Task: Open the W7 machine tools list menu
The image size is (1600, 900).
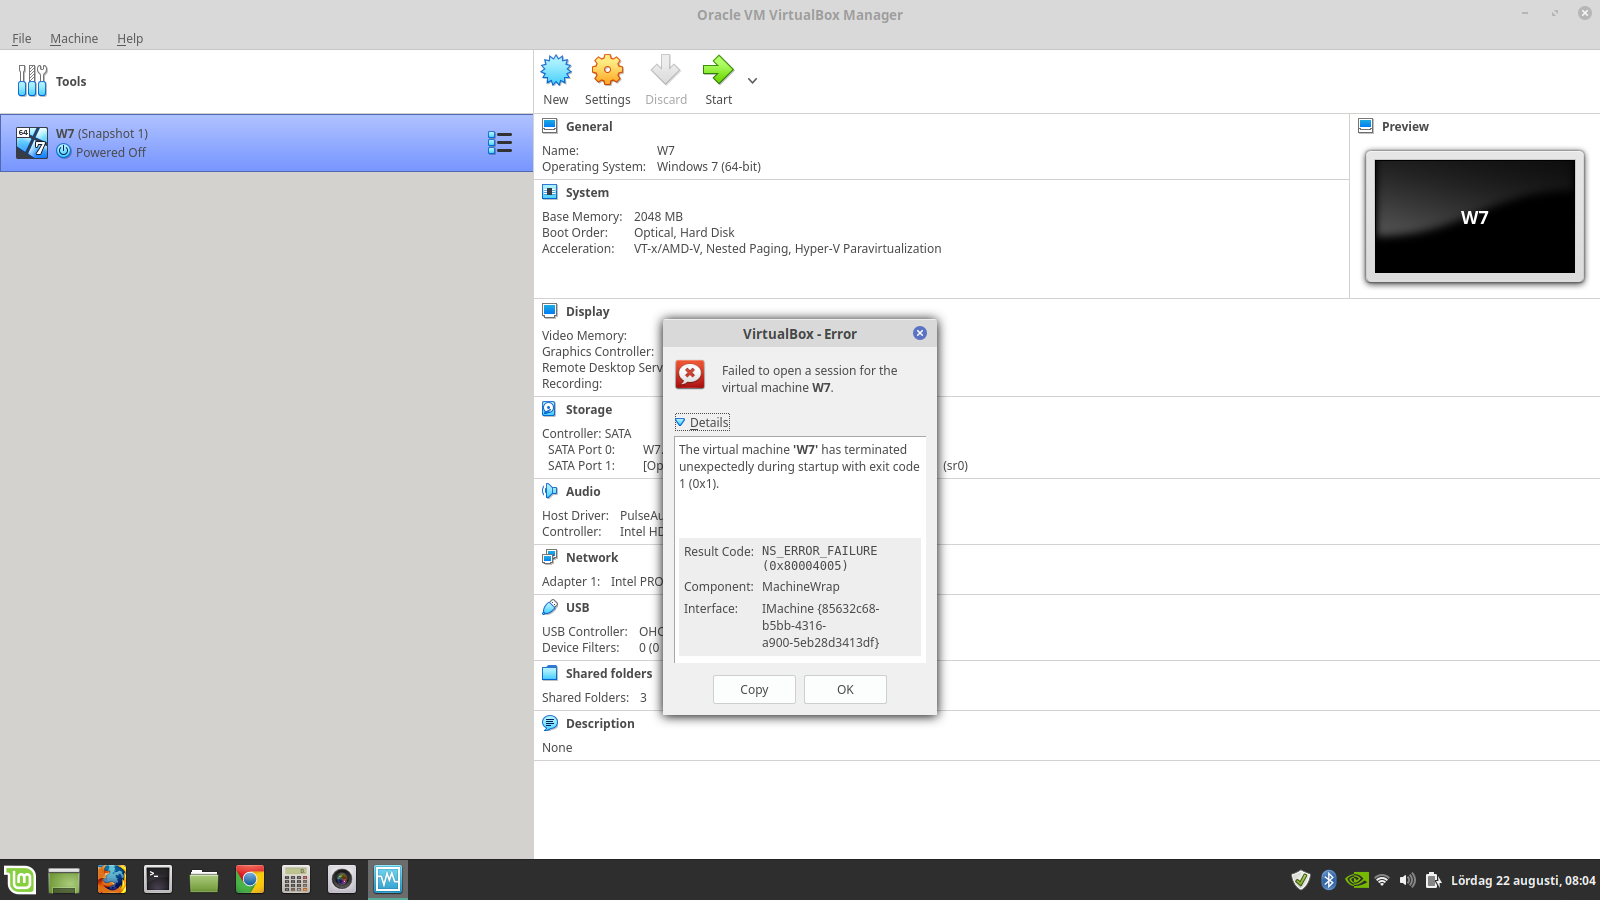Action: click(x=500, y=143)
